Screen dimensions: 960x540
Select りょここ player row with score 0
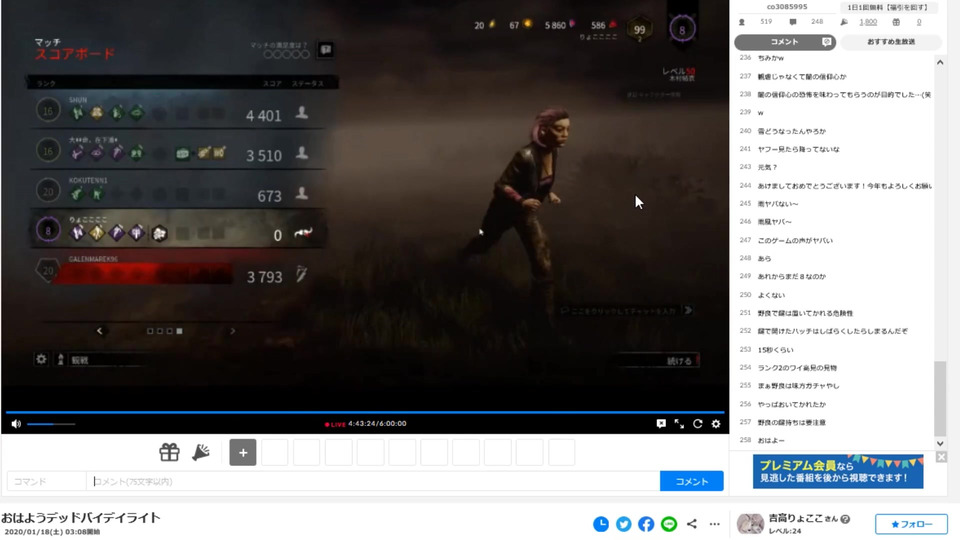(x=178, y=230)
